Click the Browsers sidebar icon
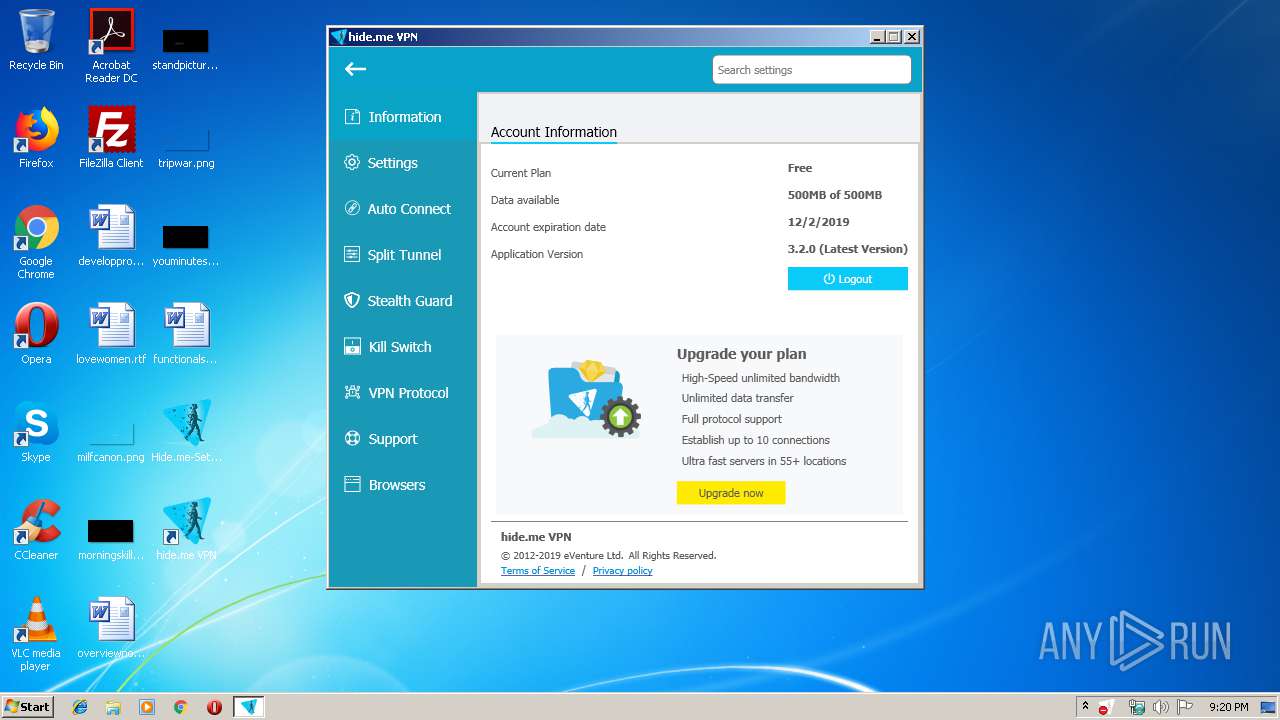 [x=352, y=485]
